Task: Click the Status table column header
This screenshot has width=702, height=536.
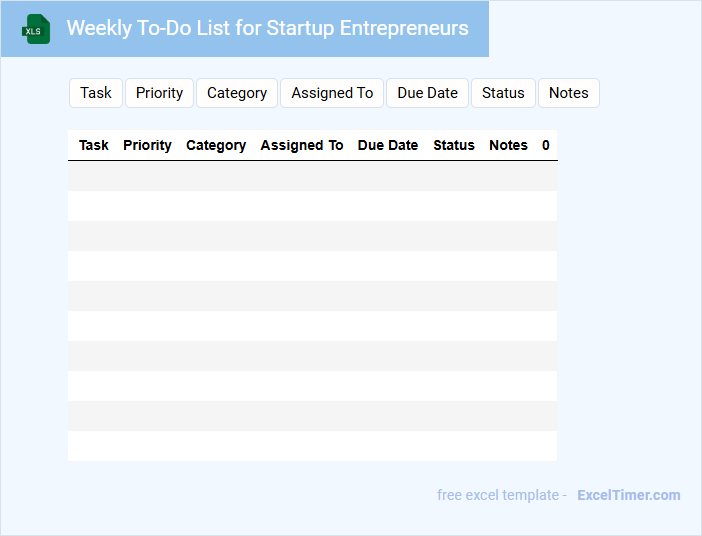Action: [x=454, y=145]
